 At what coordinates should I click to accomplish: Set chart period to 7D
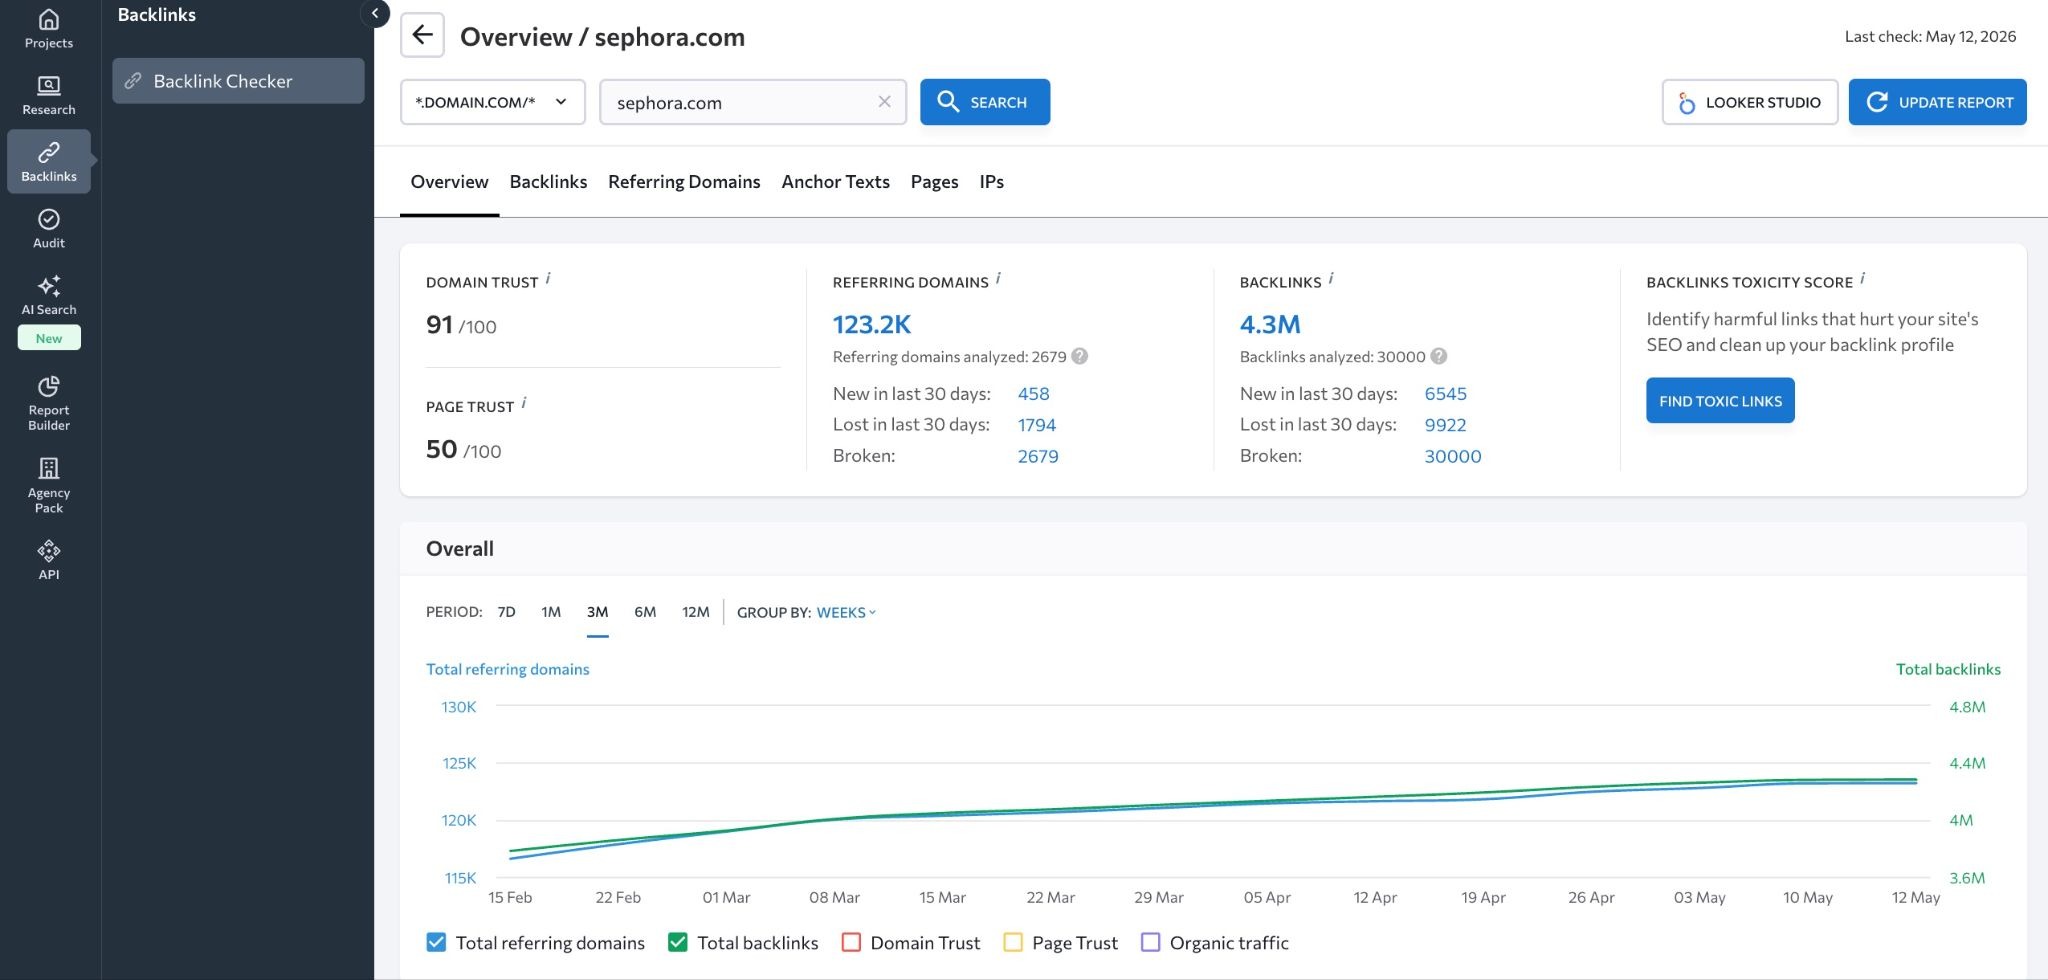pos(506,612)
